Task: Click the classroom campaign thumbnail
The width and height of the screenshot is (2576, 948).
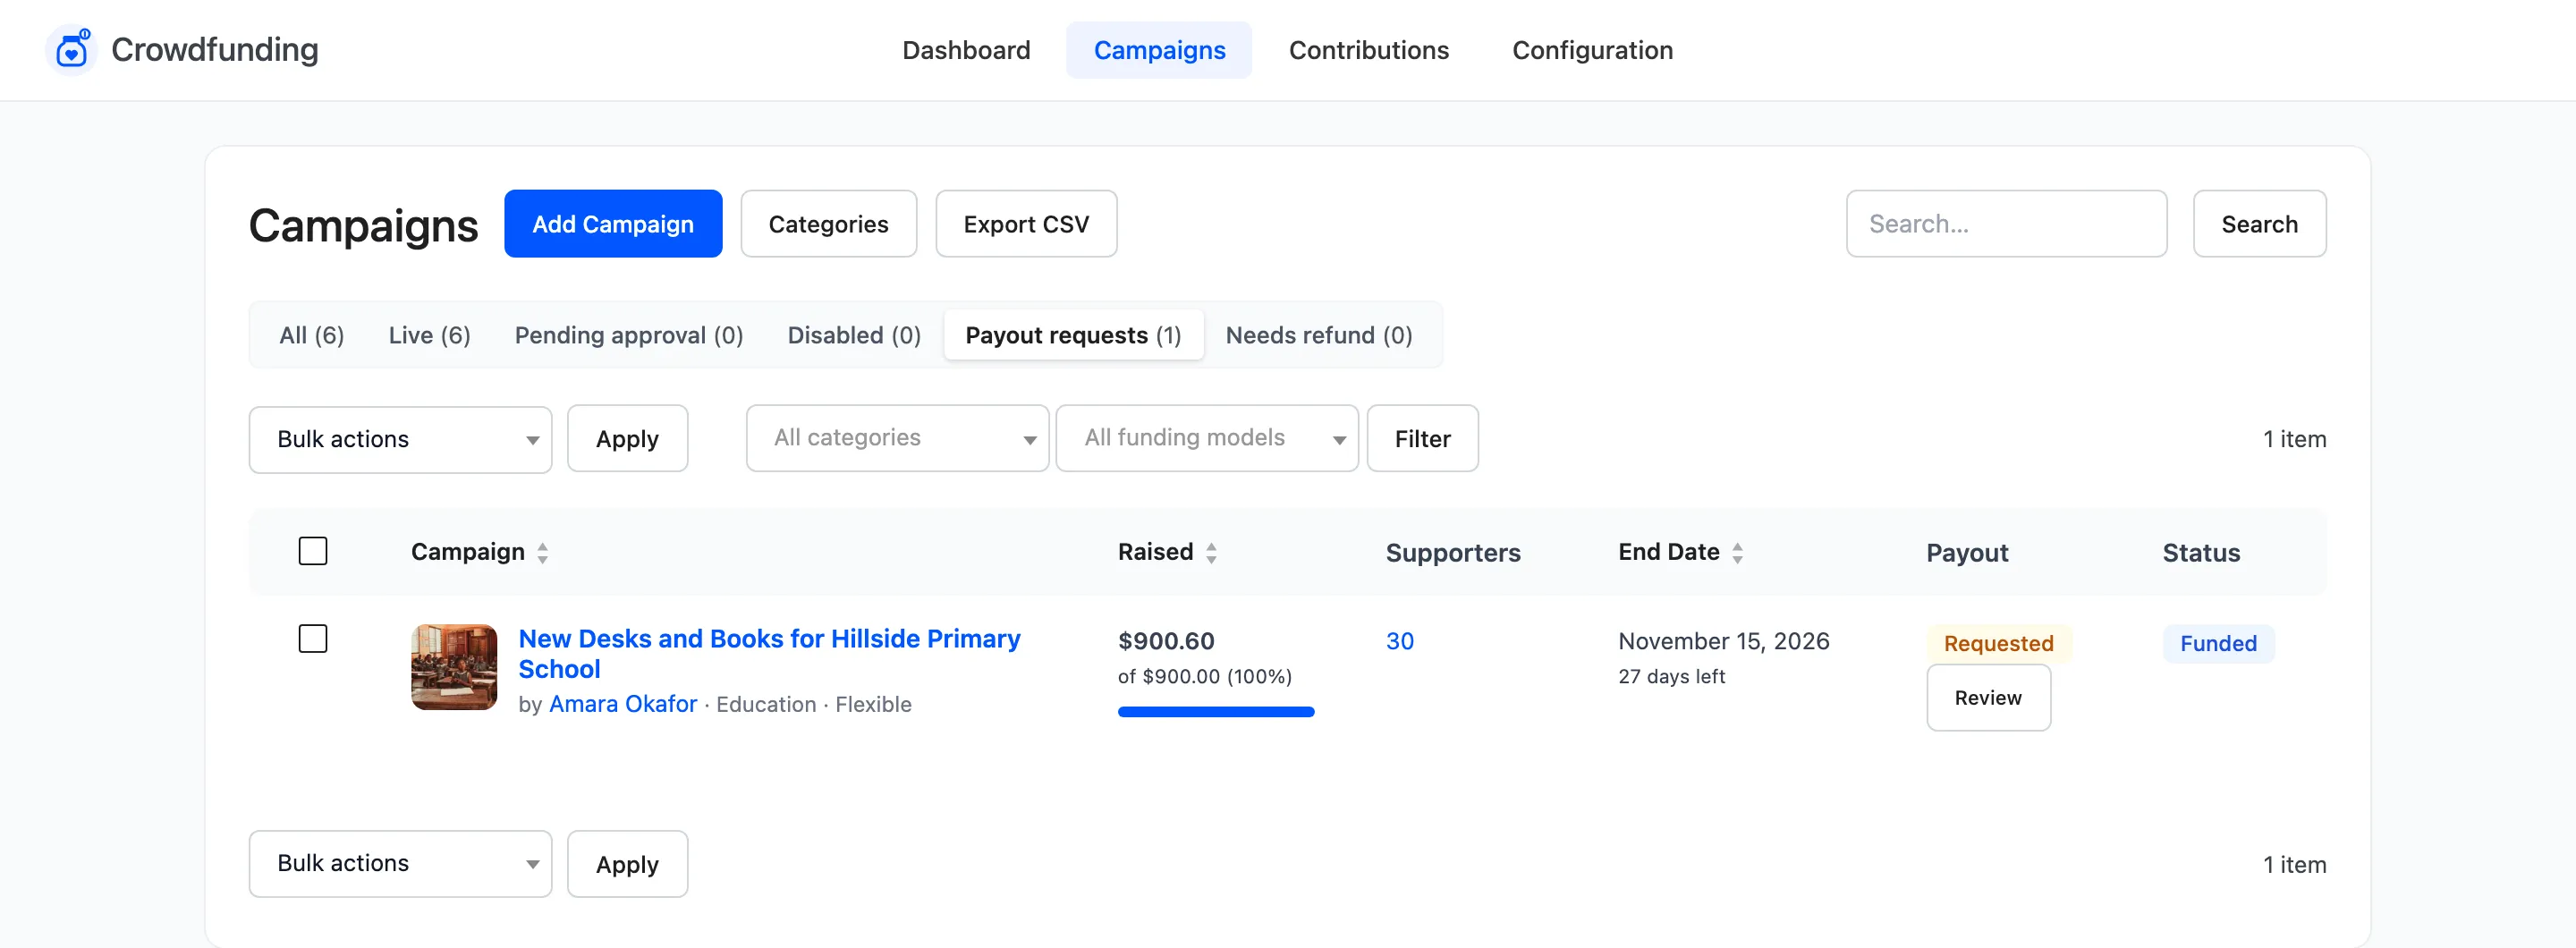Action: pyautogui.click(x=454, y=667)
